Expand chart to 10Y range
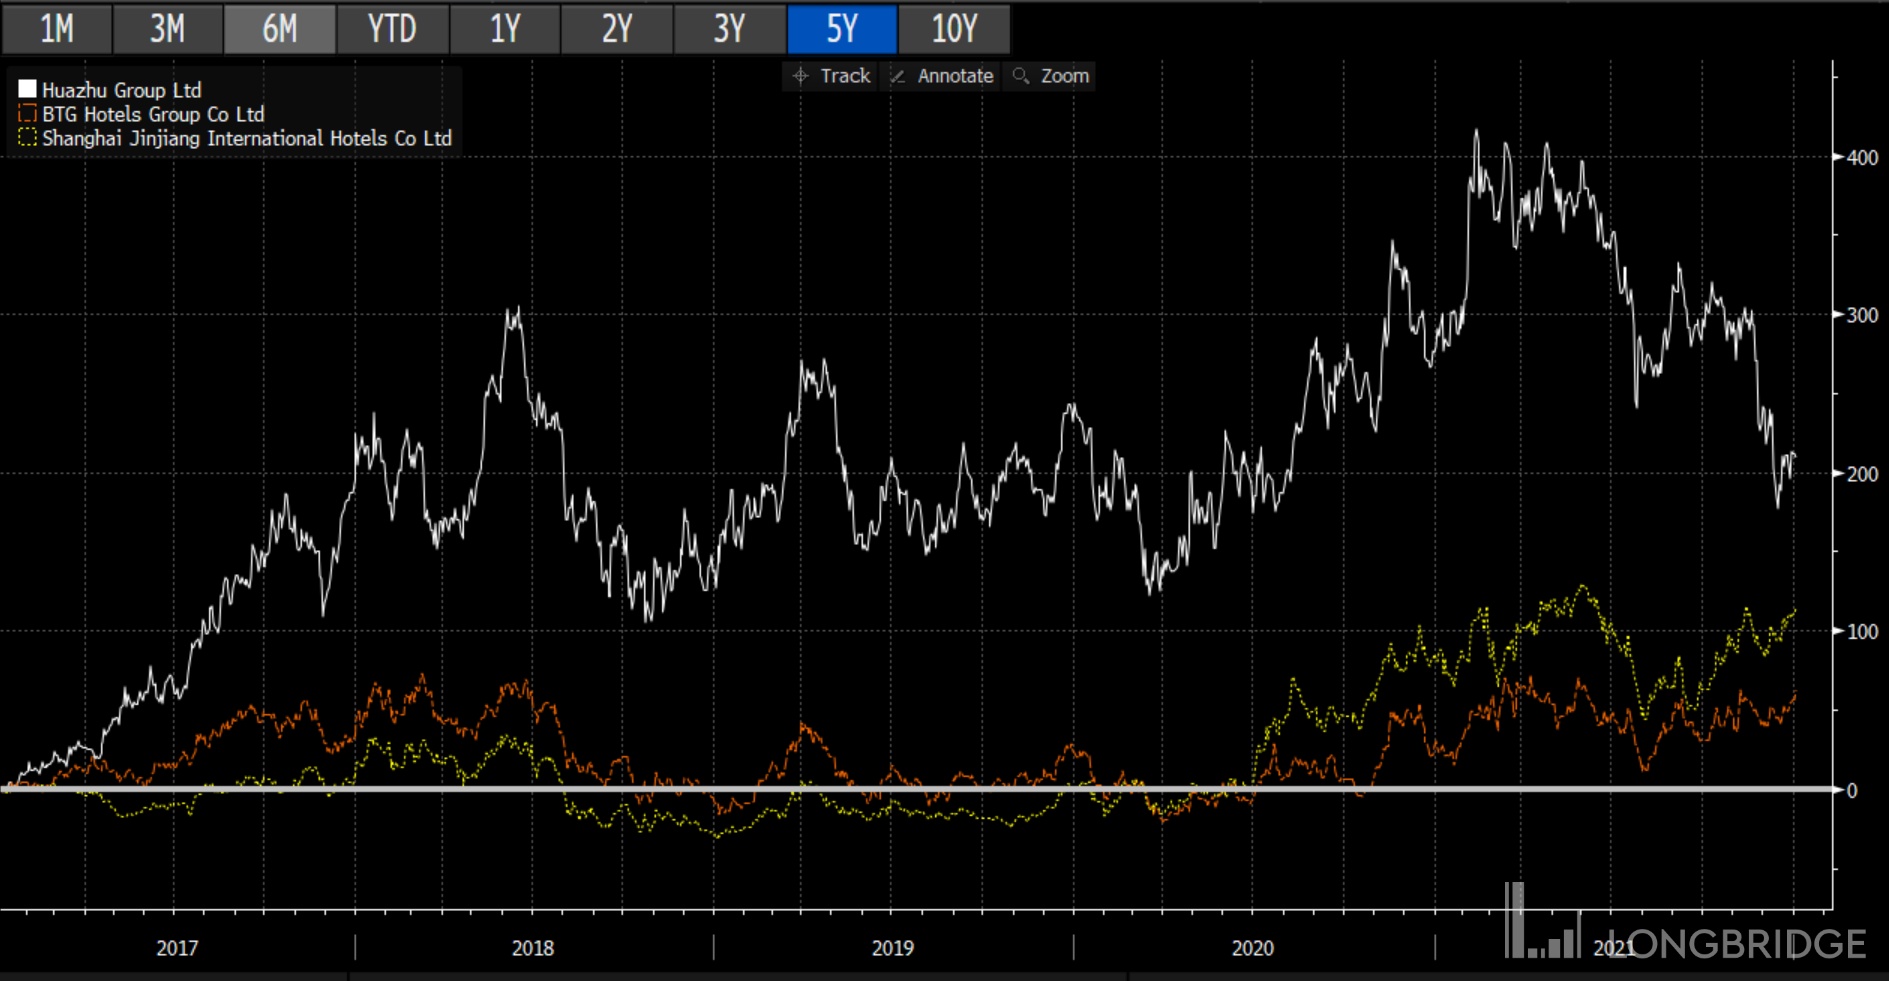The image size is (1889, 981). tap(954, 29)
